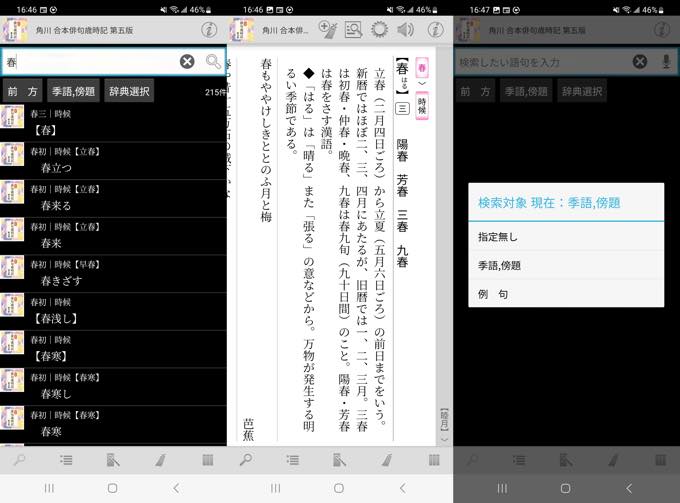The image size is (680, 503).
Task: Open '前　方' match mode selector above results list
Action: pos(22,92)
